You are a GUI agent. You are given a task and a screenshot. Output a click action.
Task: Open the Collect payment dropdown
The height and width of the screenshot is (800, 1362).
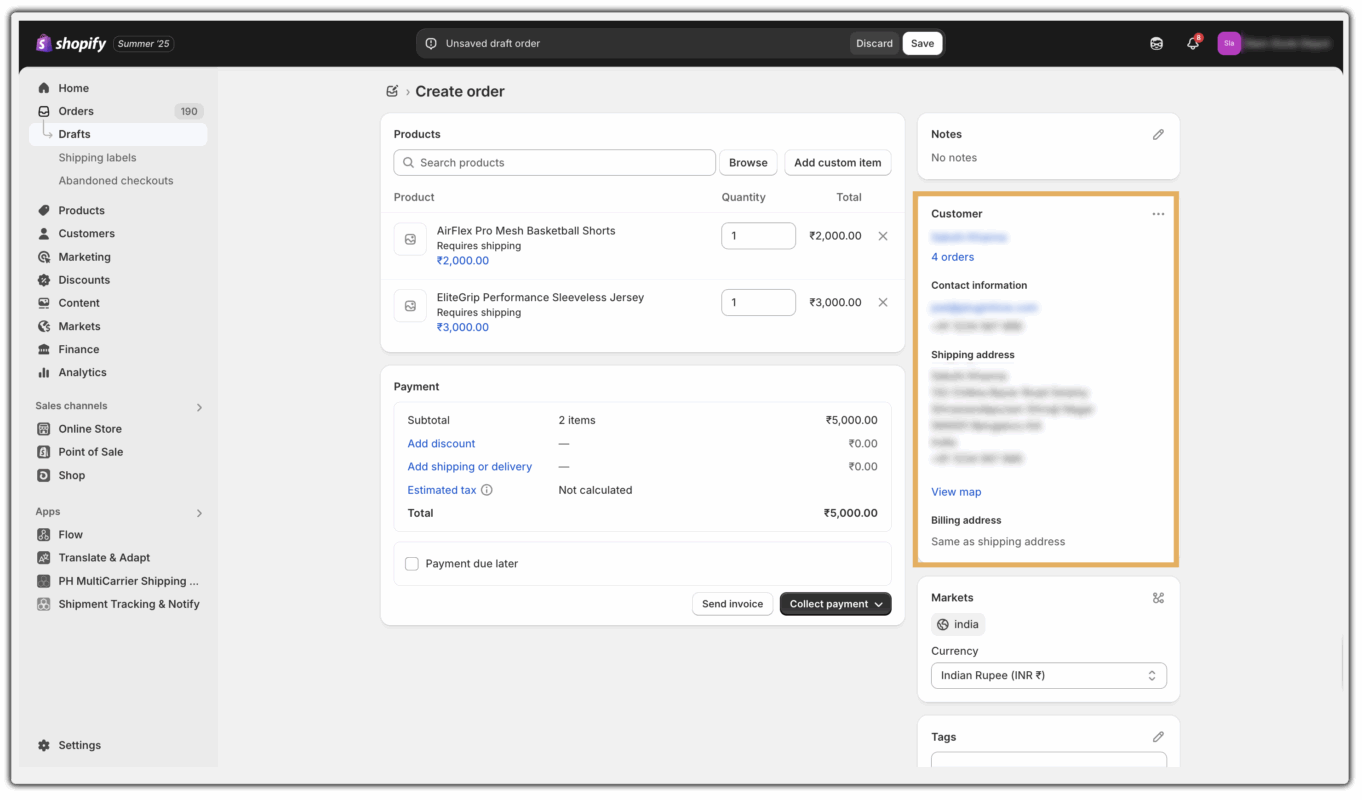835,604
